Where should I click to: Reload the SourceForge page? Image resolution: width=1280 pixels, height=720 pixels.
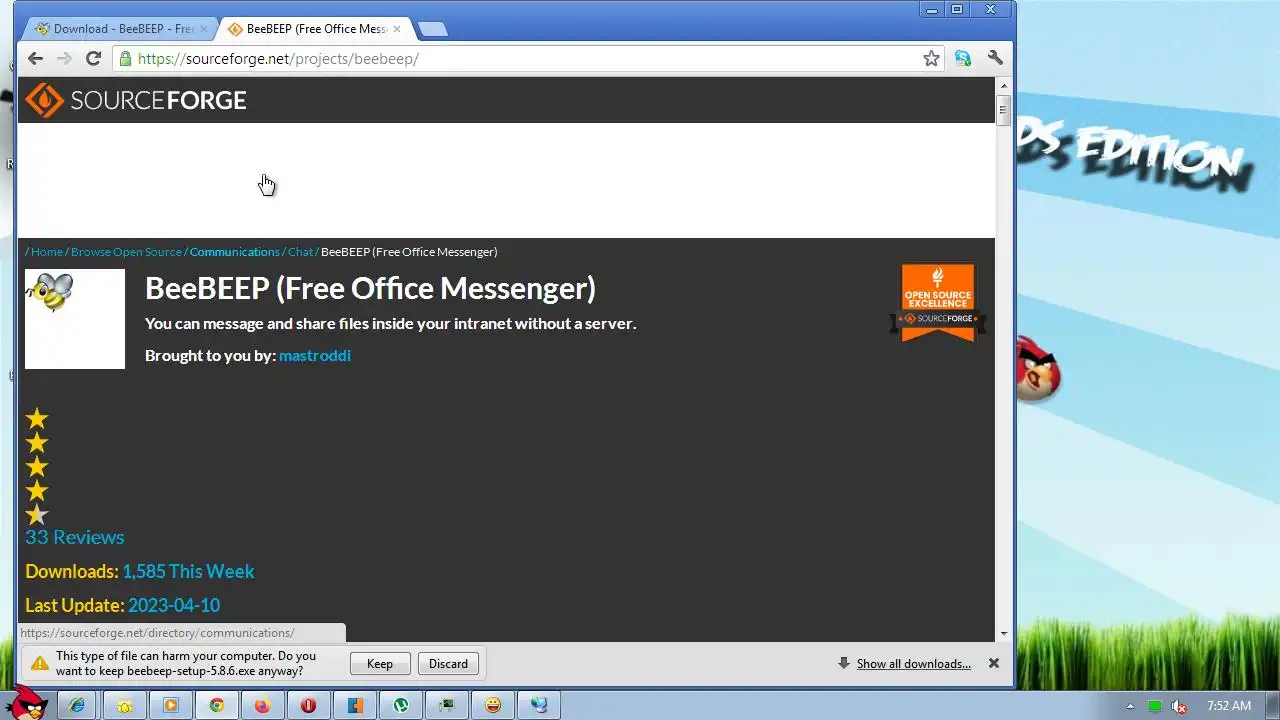click(x=93, y=59)
